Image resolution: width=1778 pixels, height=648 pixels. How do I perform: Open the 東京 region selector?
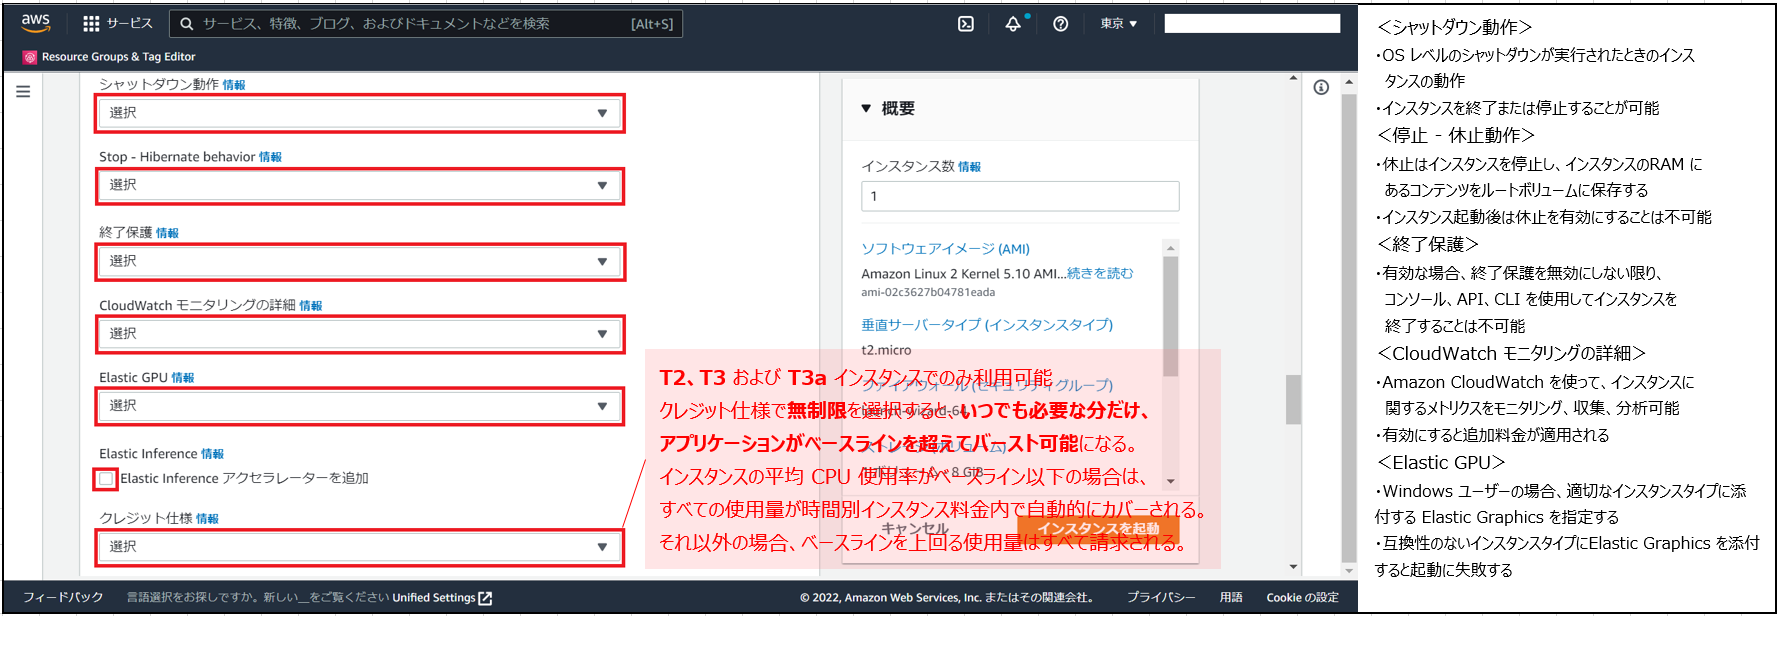1119,24
